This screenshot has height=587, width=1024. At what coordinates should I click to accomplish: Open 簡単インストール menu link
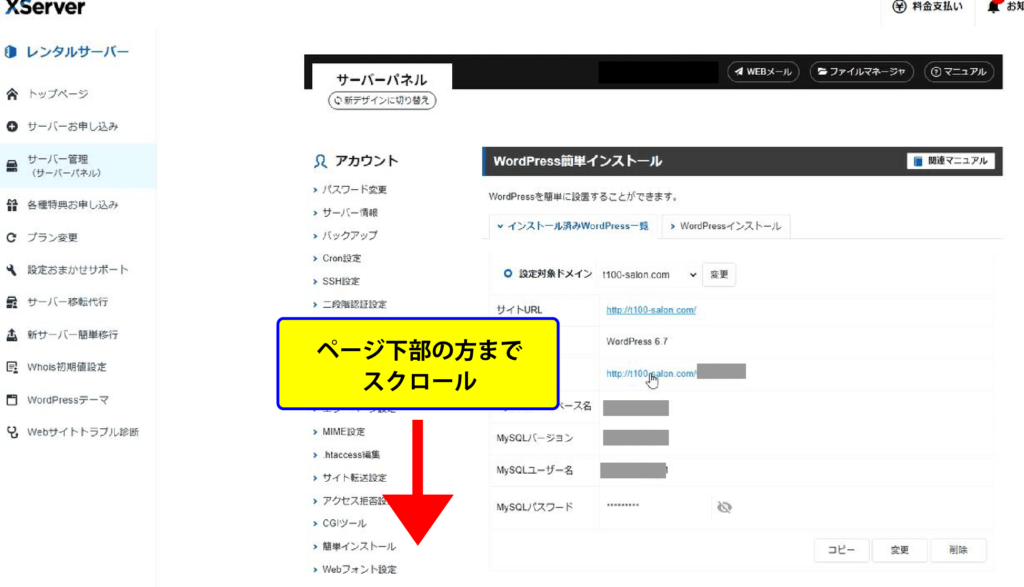(x=359, y=547)
